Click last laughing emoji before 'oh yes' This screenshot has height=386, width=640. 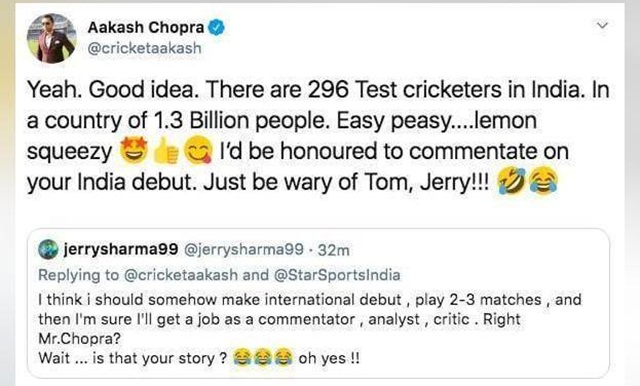283,358
